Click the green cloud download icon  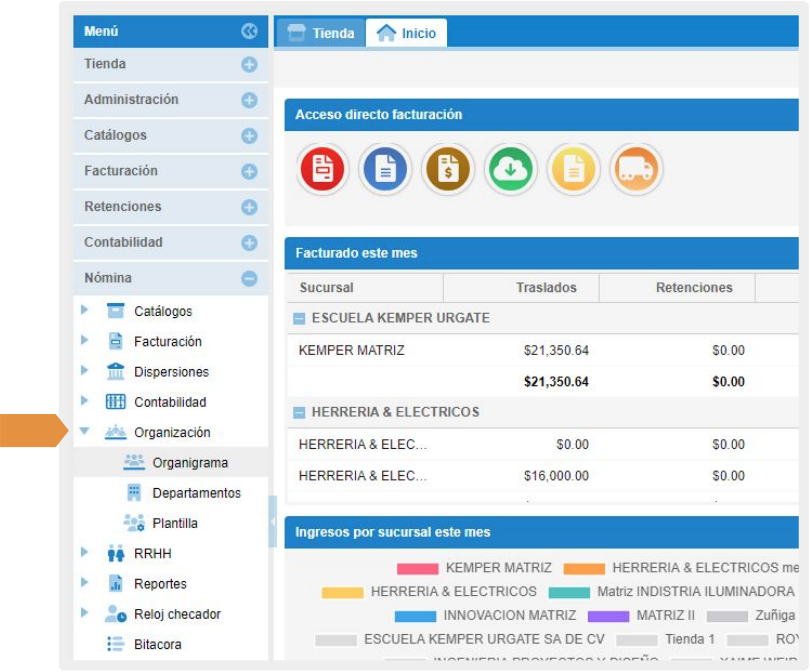click(x=511, y=169)
